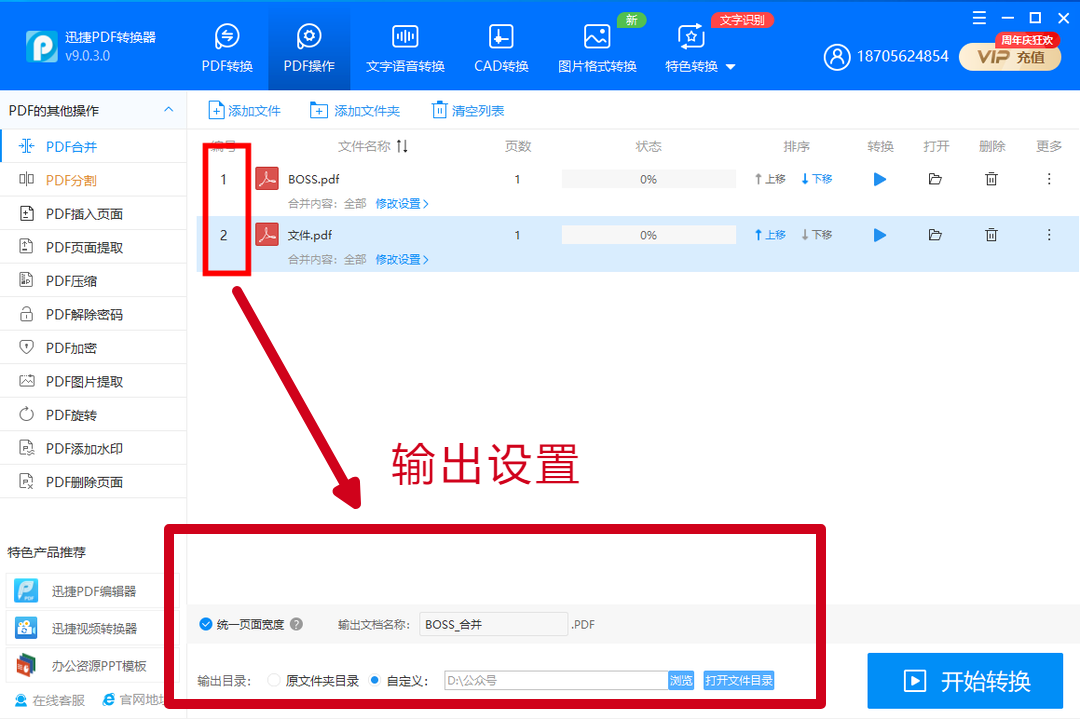The height and width of the screenshot is (719, 1080).
Task: Click the 输出文档名称 input field
Action: tap(493, 624)
